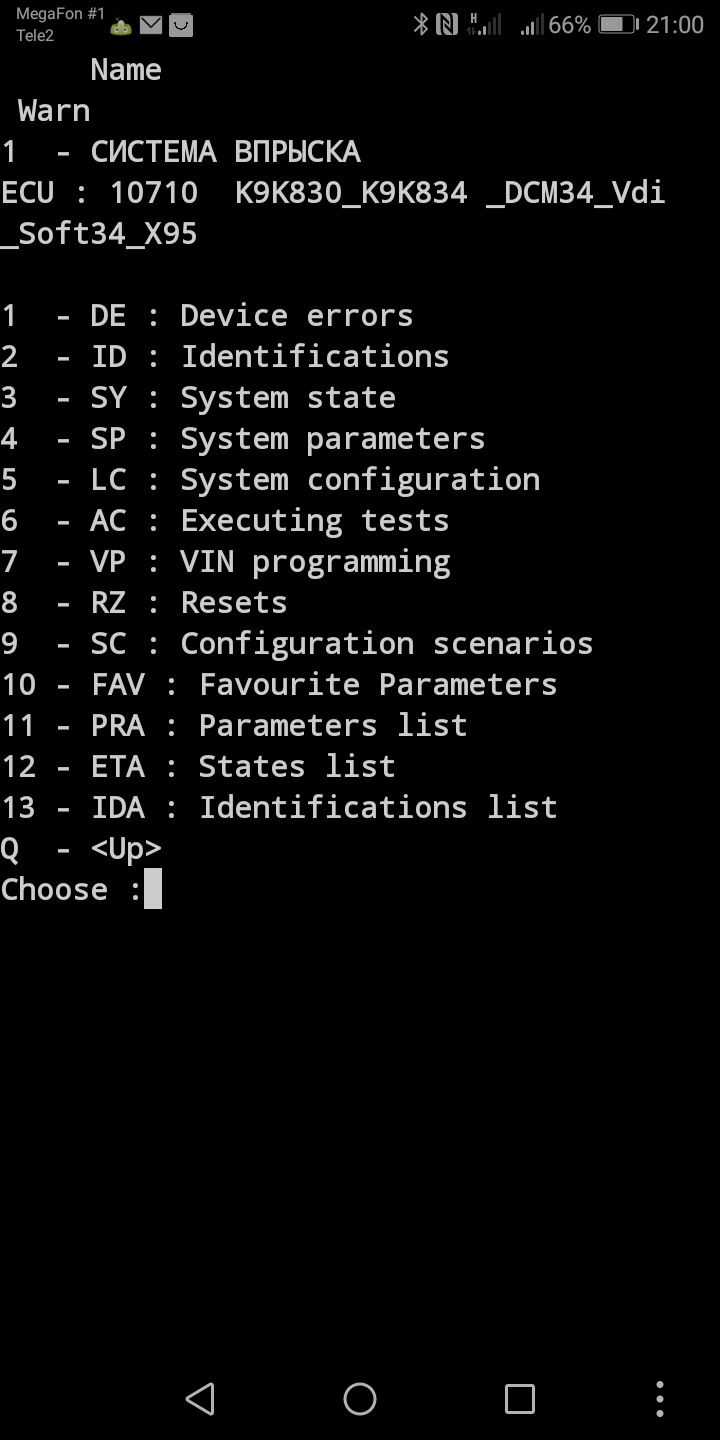Select Favourite Parameters menu line
This screenshot has height=1440, width=720.
click(279, 685)
